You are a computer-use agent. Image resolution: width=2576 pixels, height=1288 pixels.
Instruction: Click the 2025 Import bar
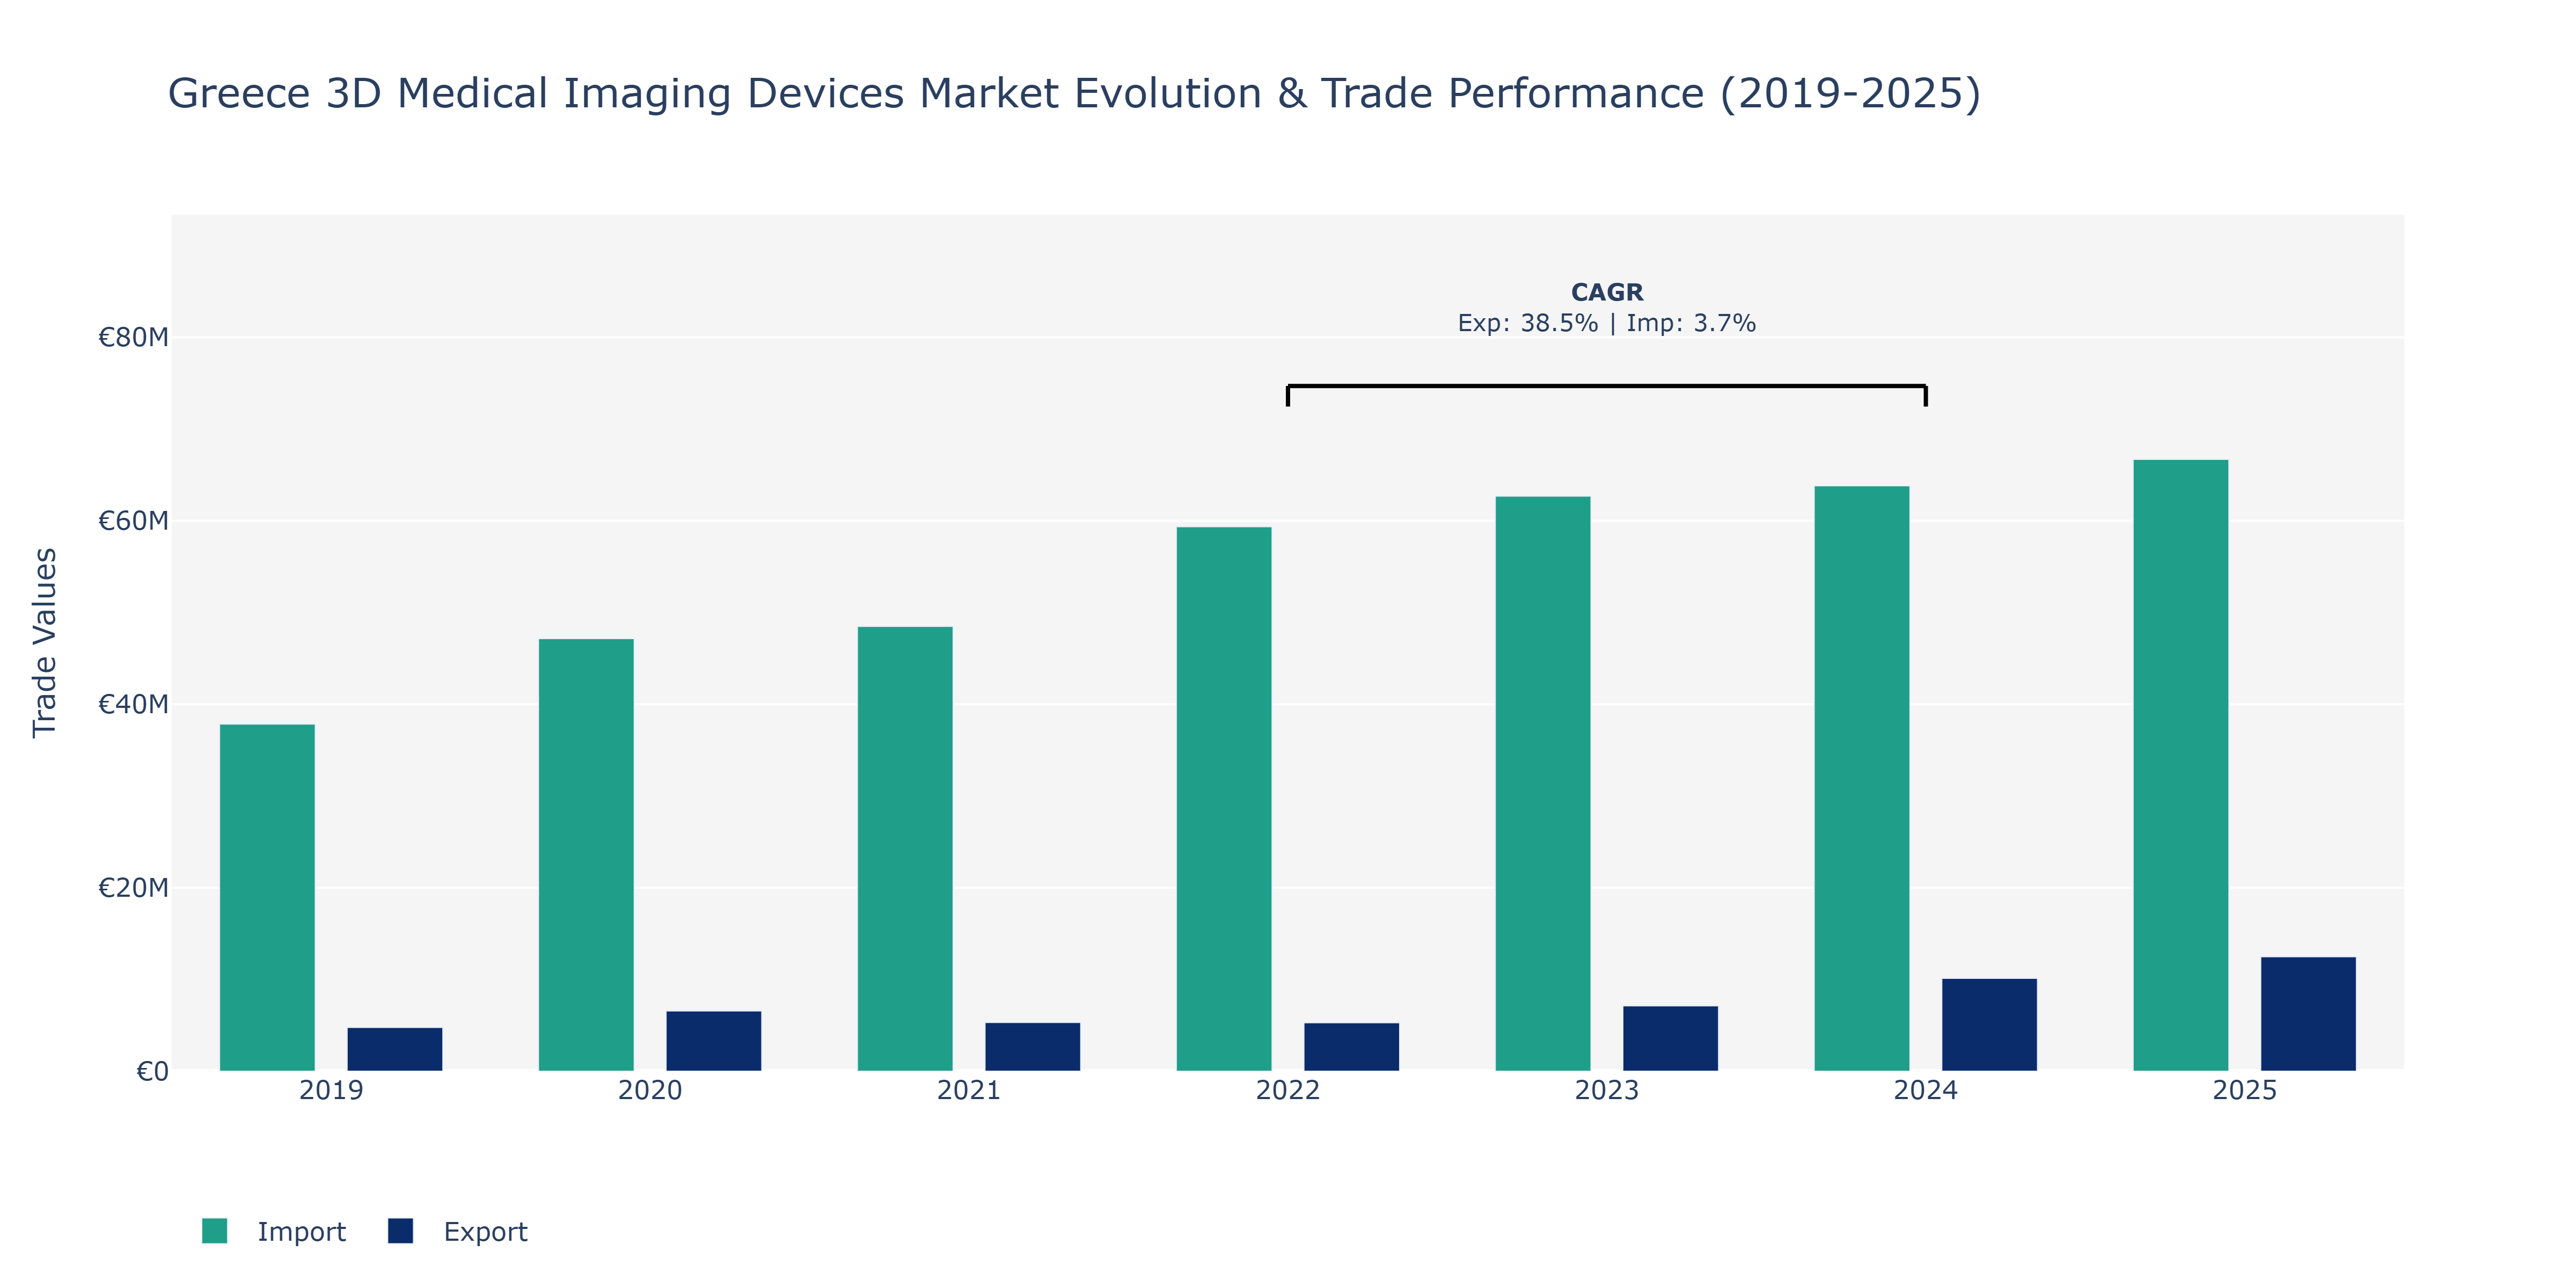click(2181, 765)
